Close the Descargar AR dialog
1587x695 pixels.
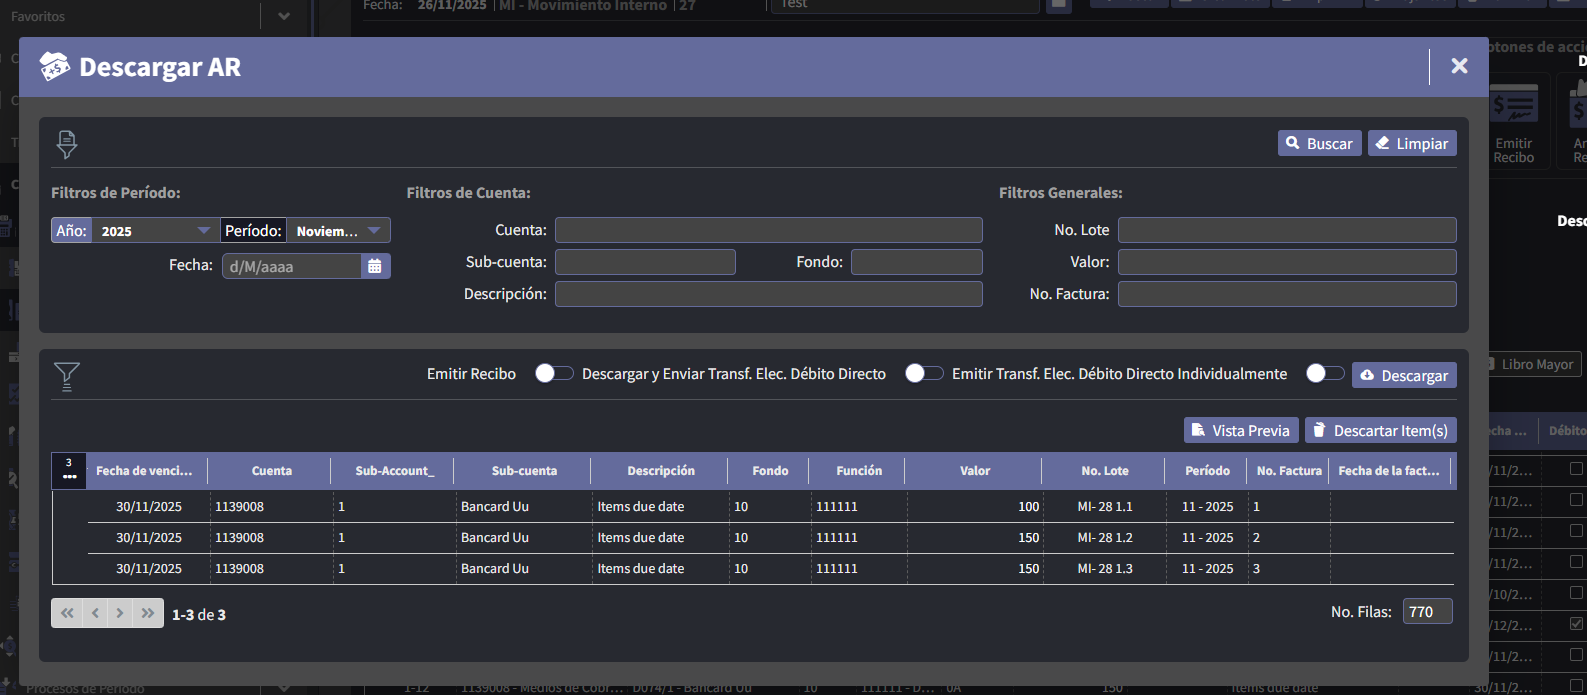(x=1459, y=66)
